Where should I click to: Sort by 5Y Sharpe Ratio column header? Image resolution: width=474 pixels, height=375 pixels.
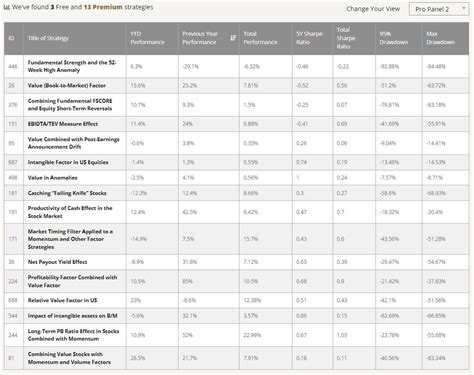[309, 38]
